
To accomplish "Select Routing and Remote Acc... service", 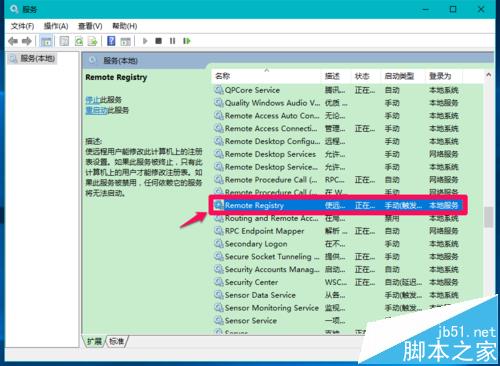I will pyautogui.click(x=337, y=218).
